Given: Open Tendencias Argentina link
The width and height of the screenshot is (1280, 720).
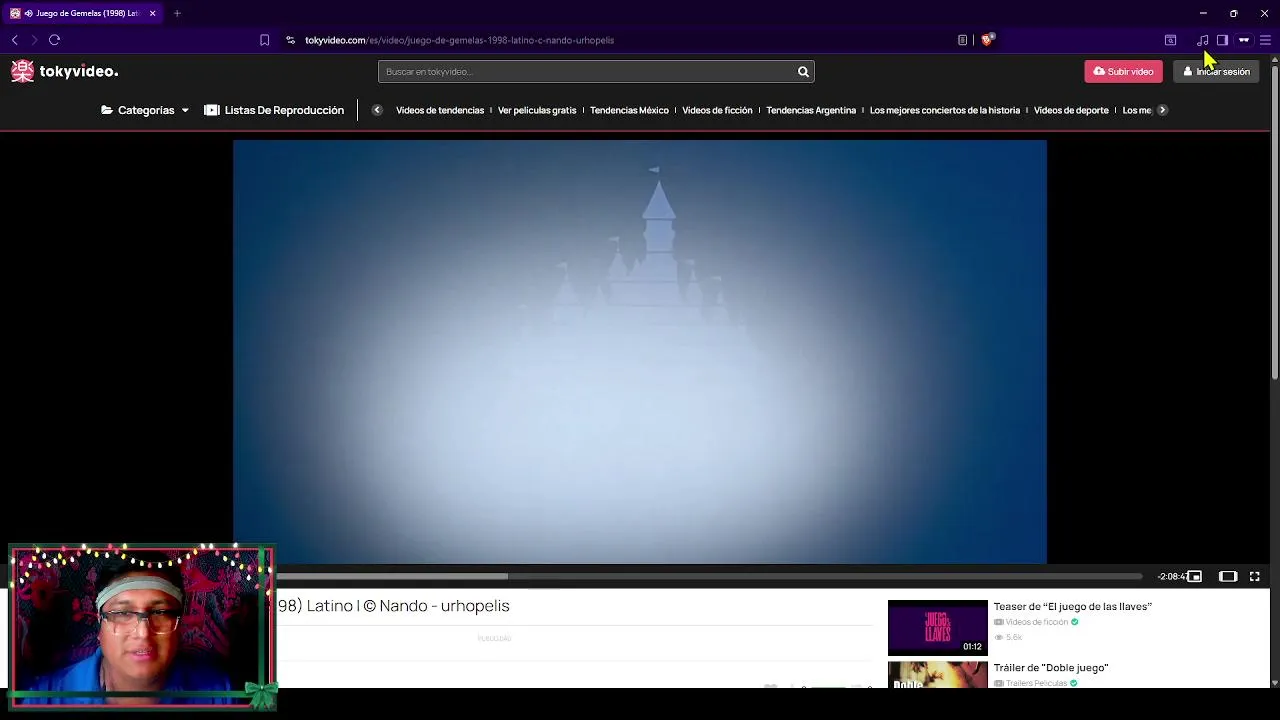Looking at the screenshot, I should tap(811, 110).
